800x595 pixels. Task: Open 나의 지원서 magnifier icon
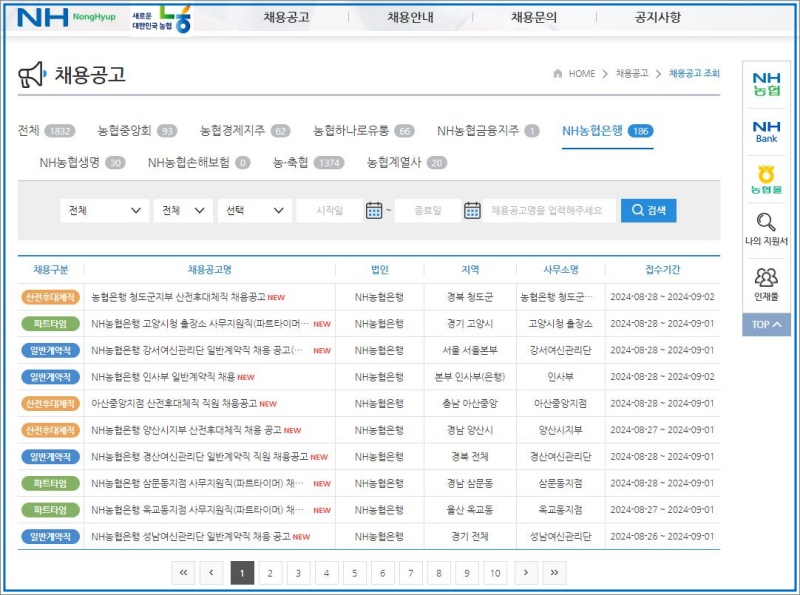pyautogui.click(x=766, y=222)
